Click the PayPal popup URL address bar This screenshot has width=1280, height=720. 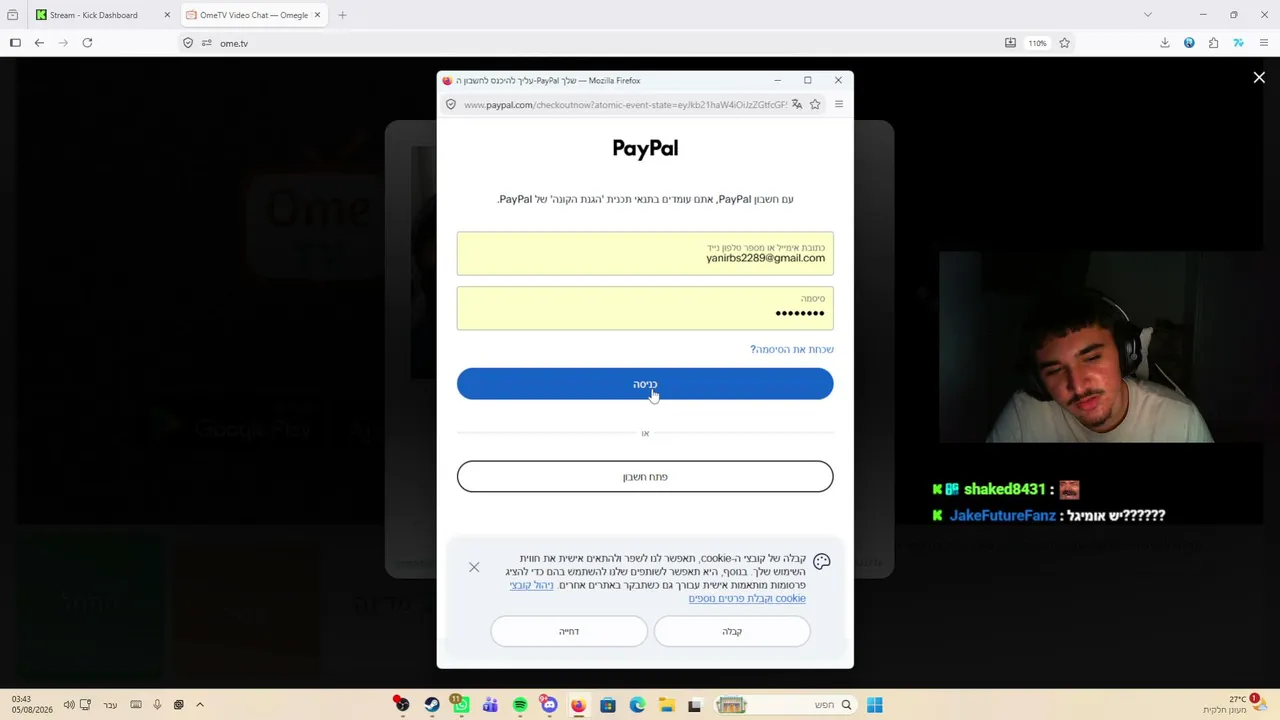(625, 104)
